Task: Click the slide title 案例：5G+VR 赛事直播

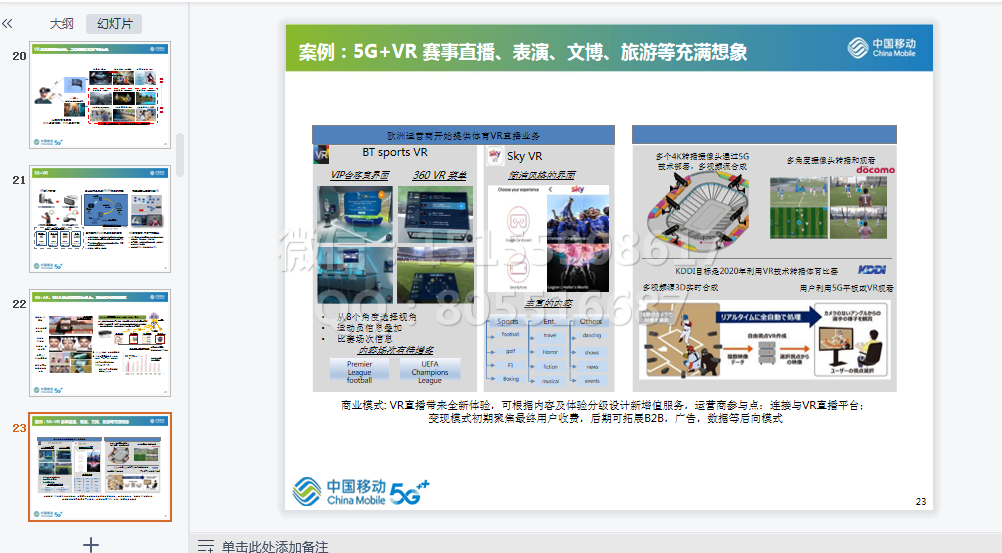Action: pyautogui.click(x=522, y=52)
